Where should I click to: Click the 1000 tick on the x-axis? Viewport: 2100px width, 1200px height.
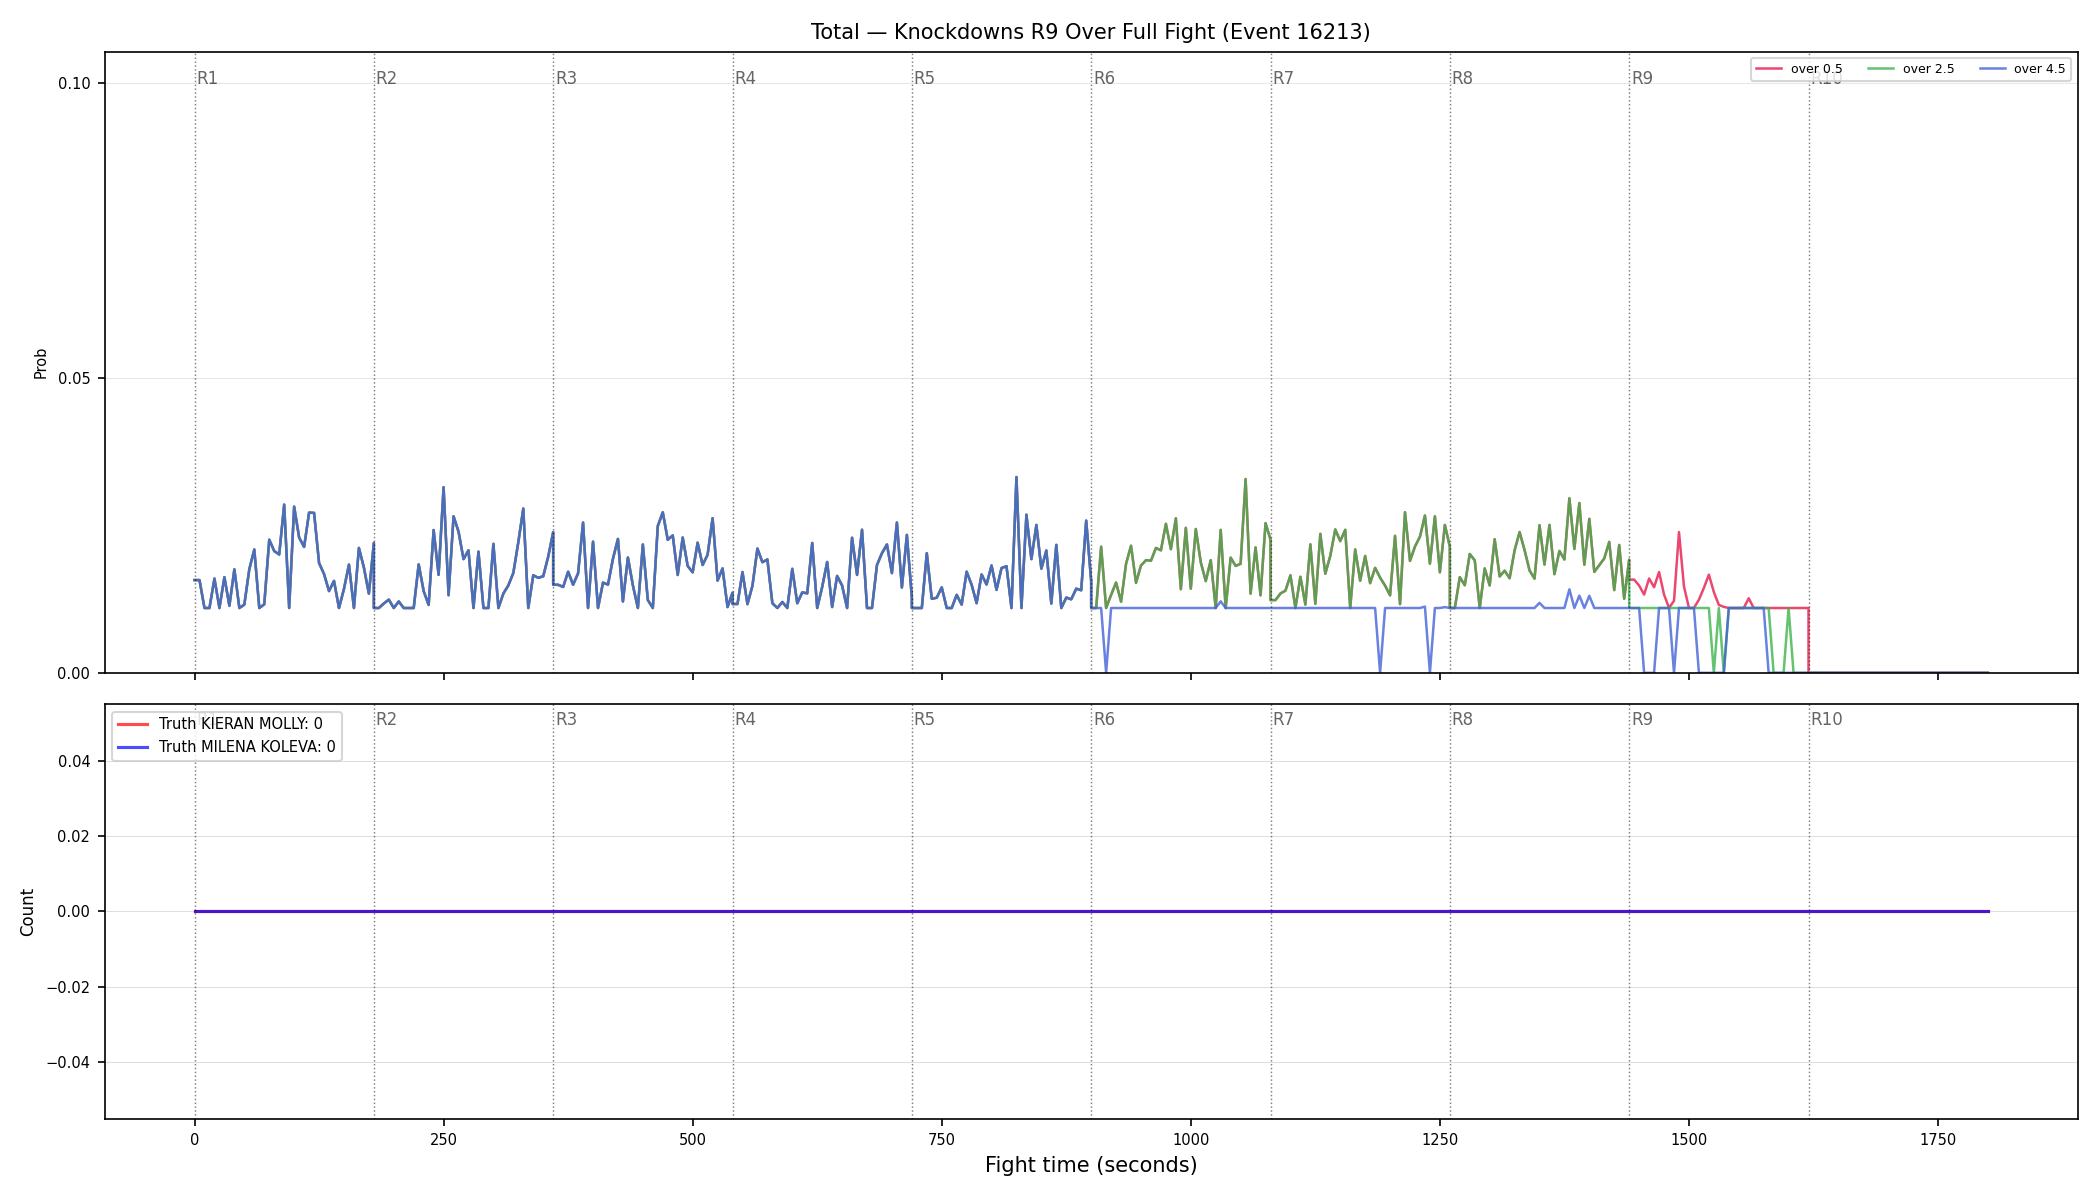(1190, 1139)
